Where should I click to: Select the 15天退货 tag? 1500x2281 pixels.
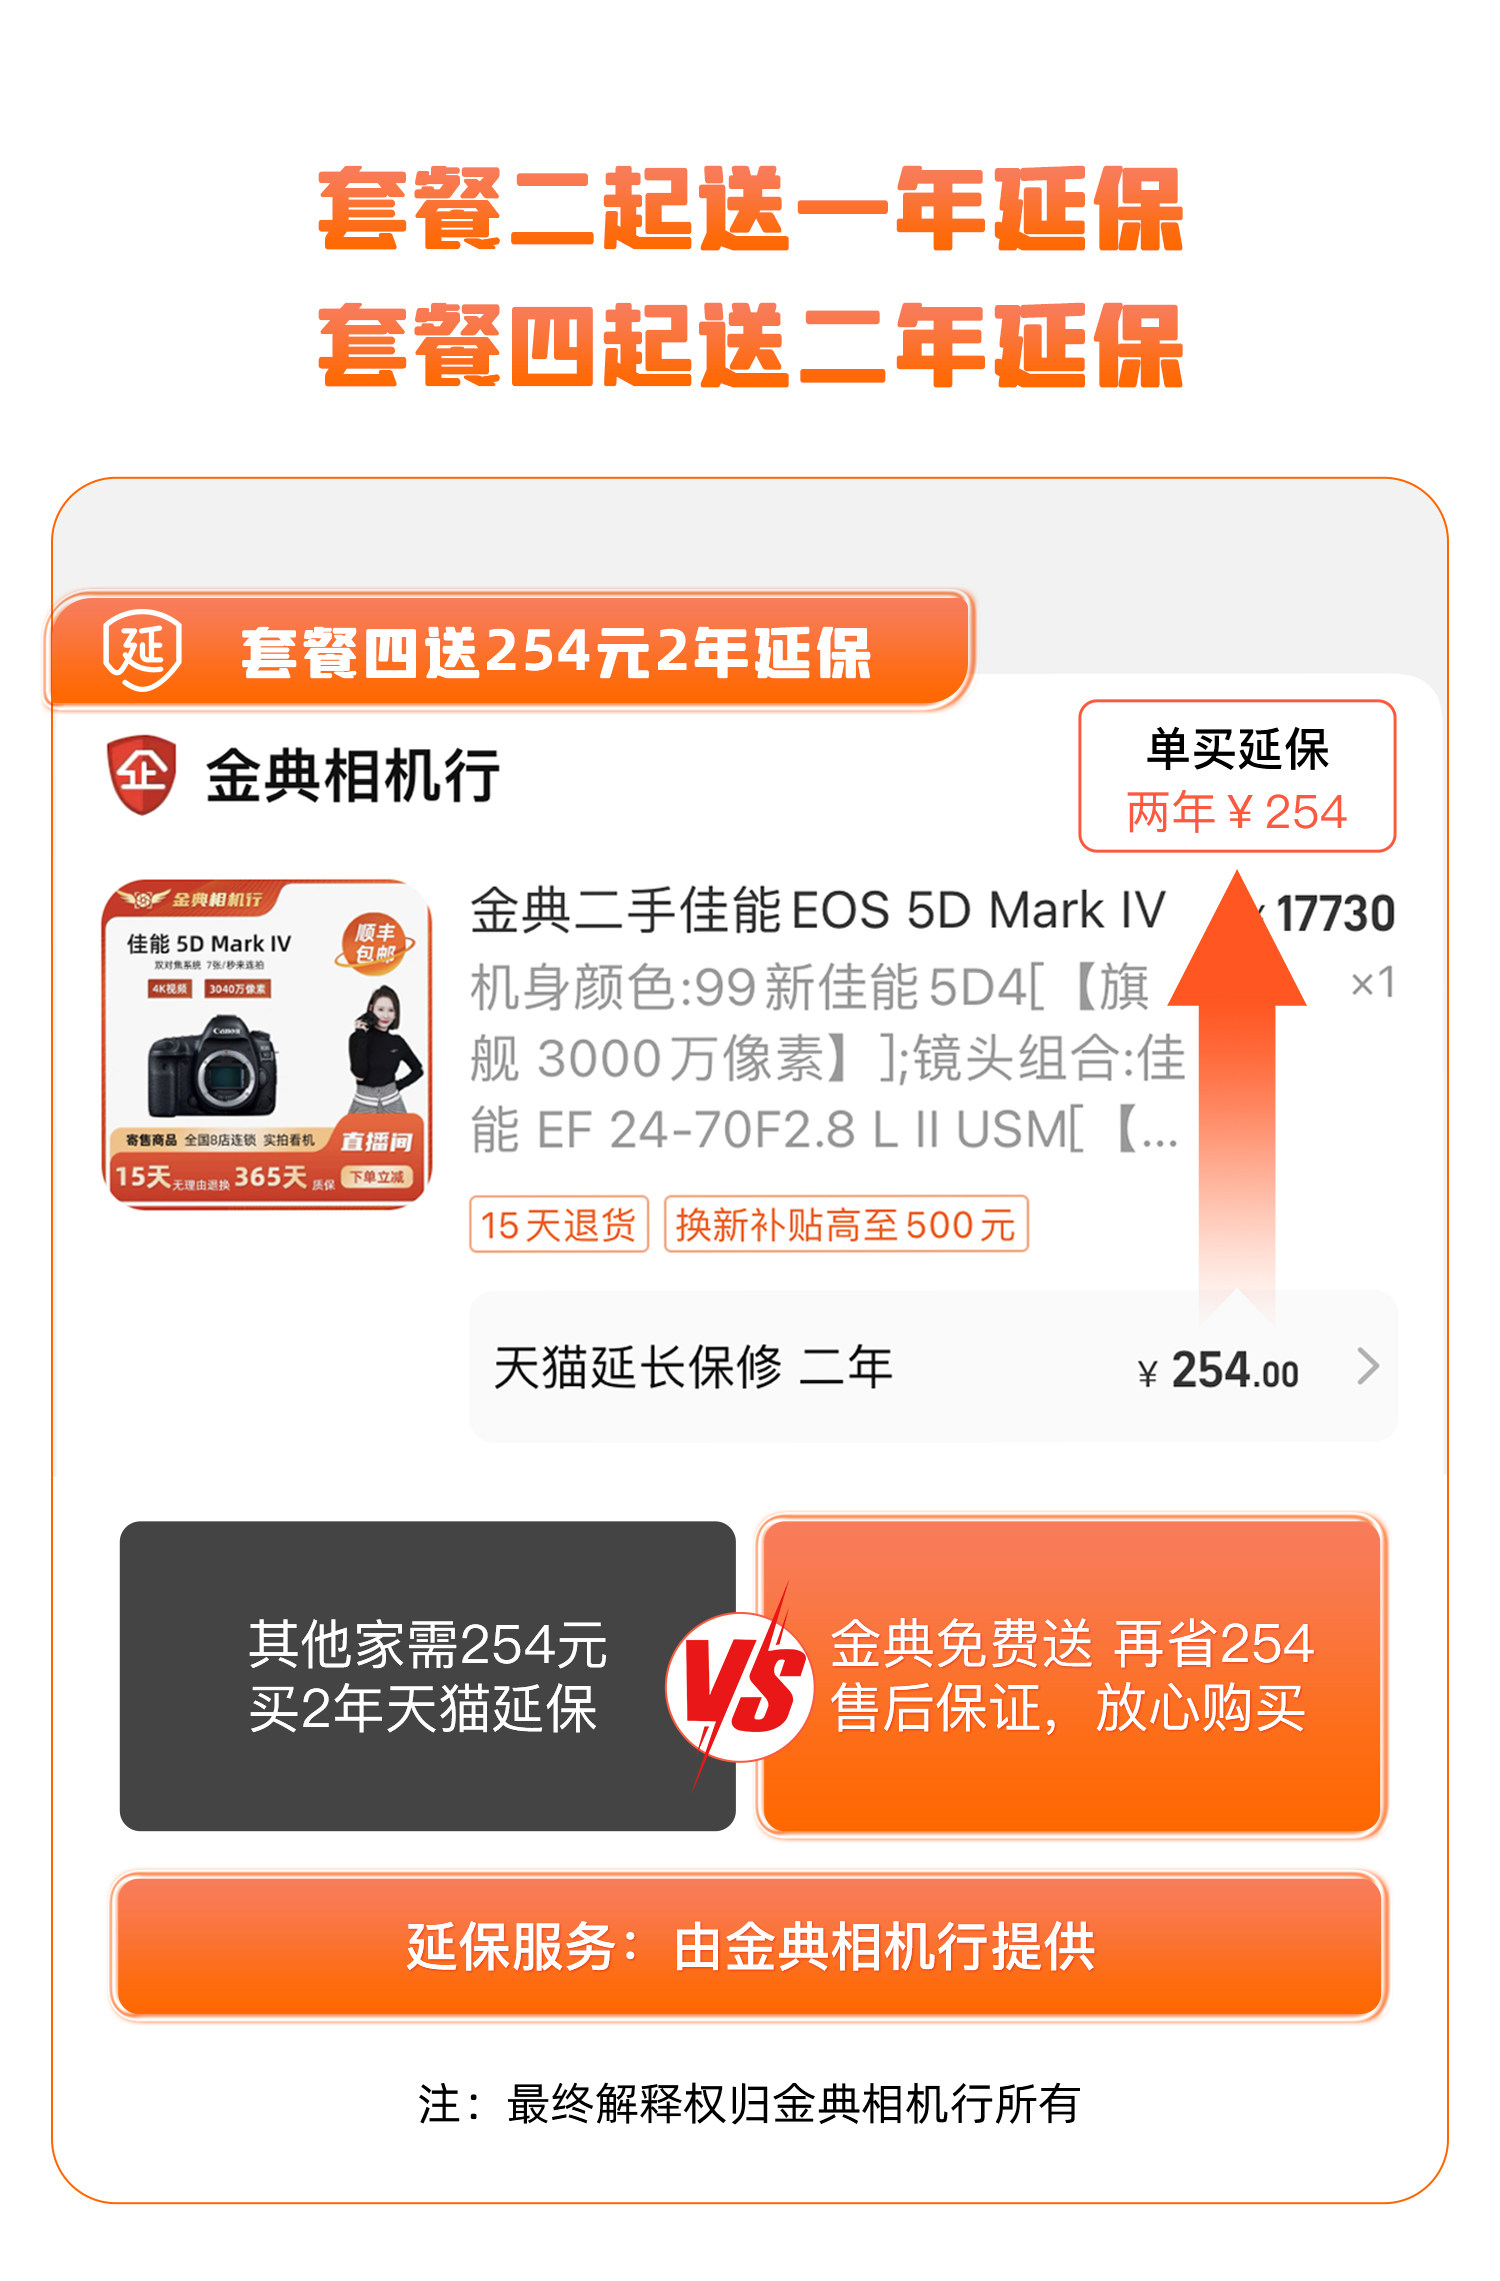[559, 1224]
